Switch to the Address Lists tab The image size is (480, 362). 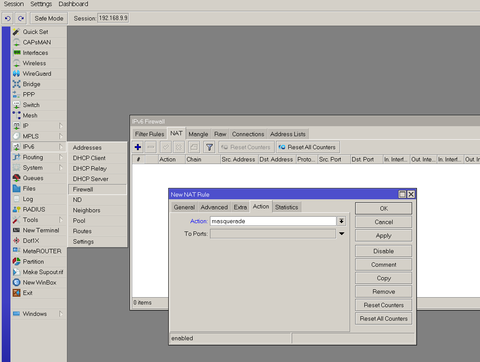[288, 134]
